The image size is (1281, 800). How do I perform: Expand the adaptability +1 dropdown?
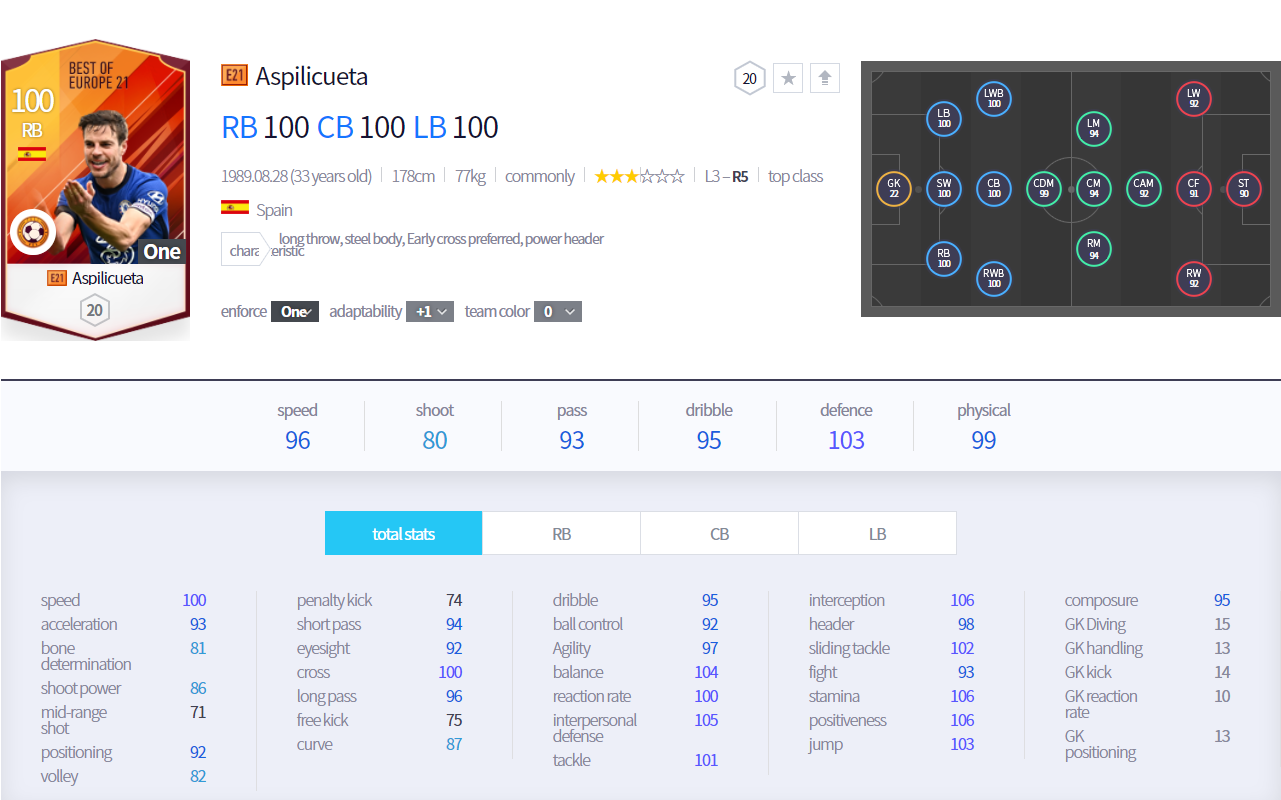coord(430,312)
